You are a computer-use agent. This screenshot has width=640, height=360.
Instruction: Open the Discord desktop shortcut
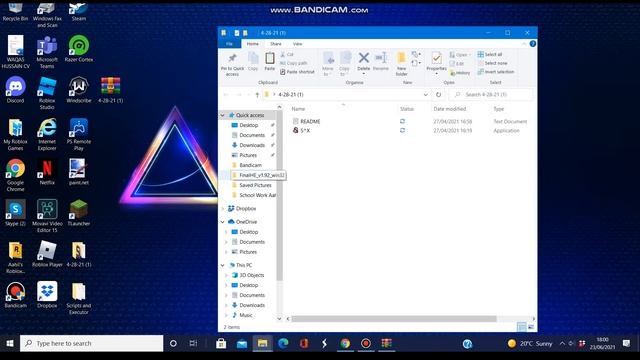point(16,90)
